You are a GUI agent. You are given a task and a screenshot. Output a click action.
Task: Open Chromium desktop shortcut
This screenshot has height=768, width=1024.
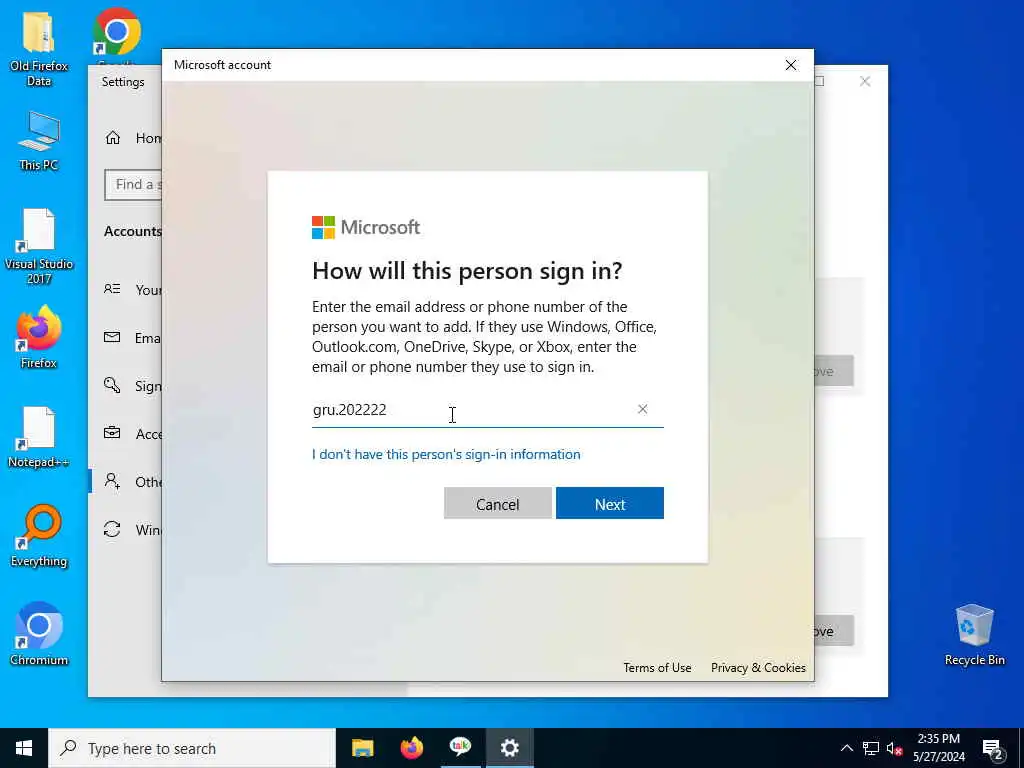tap(39, 634)
